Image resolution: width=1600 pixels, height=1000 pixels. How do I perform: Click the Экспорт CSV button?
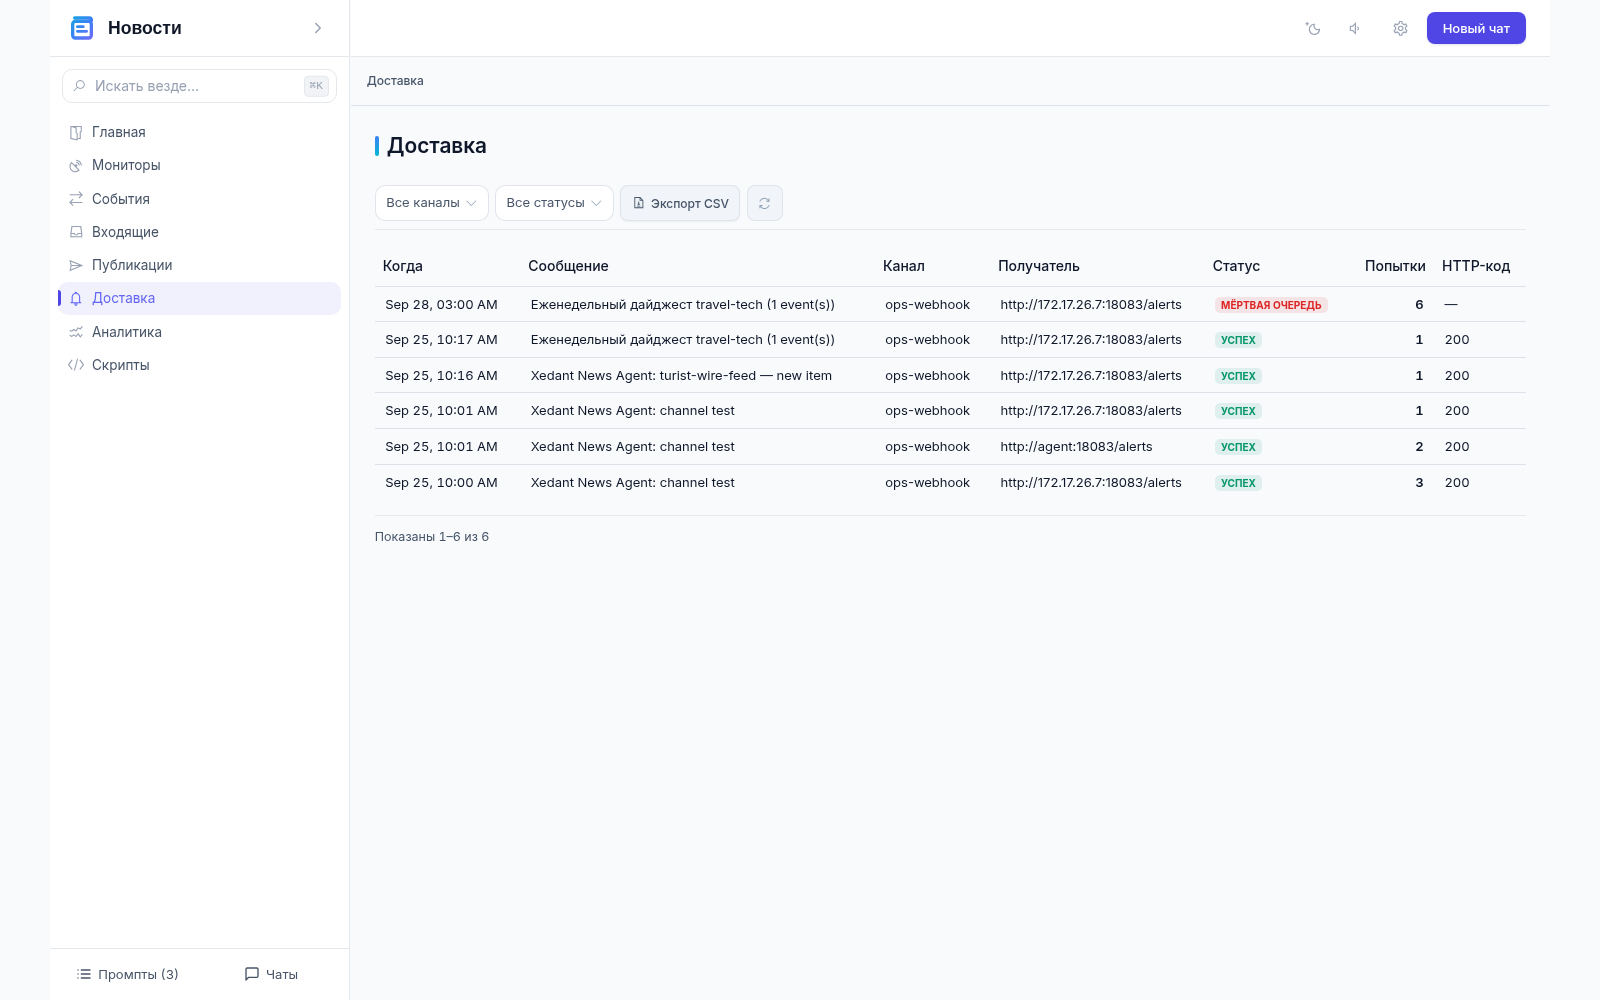click(680, 203)
